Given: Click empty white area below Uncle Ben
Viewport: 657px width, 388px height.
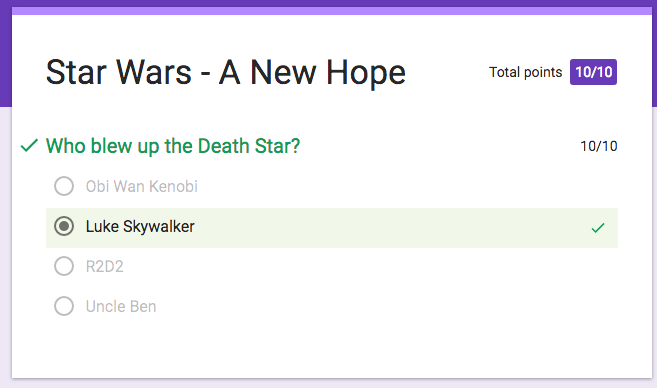Looking at the screenshot, I should (x=332, y=348).
